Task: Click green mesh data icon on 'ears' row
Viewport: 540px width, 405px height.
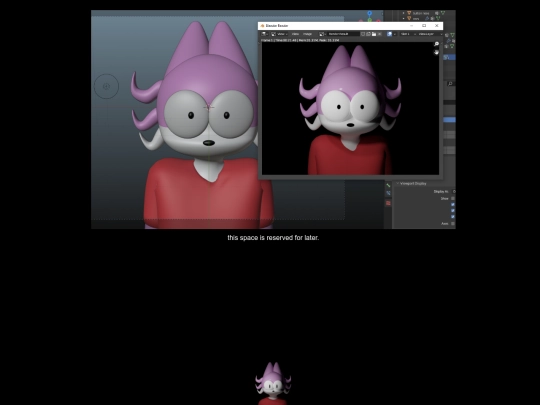Action: pyautogui.click(x=438, y=18)
